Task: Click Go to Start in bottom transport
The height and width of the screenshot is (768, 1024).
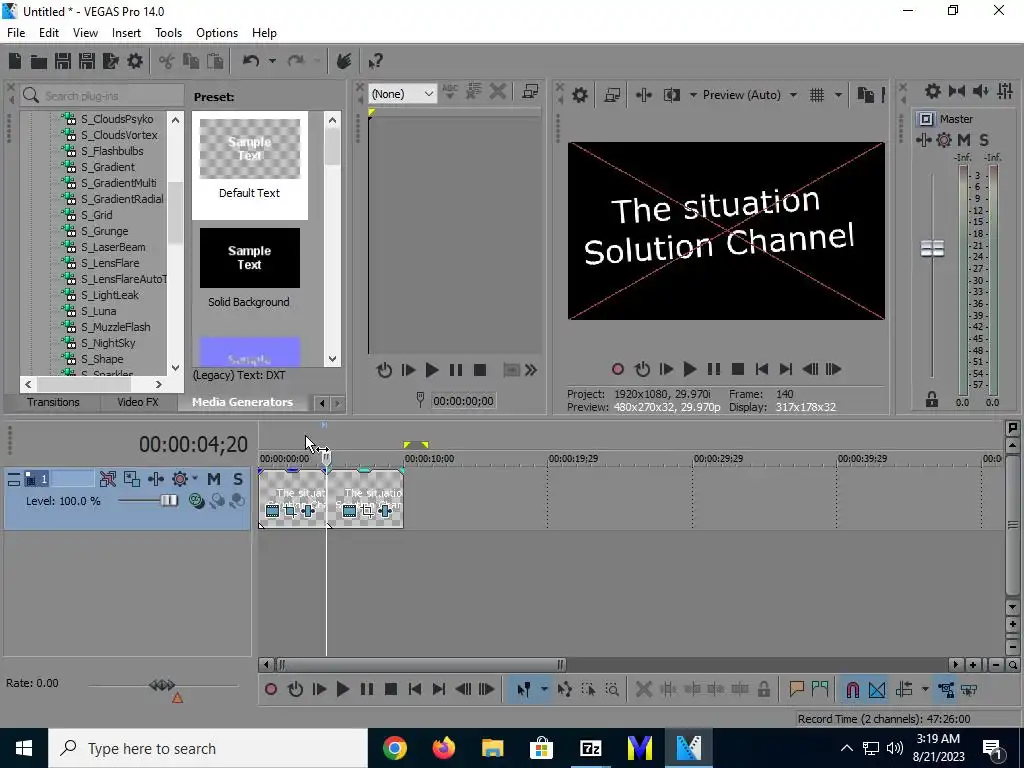Action: pos(415,690)
